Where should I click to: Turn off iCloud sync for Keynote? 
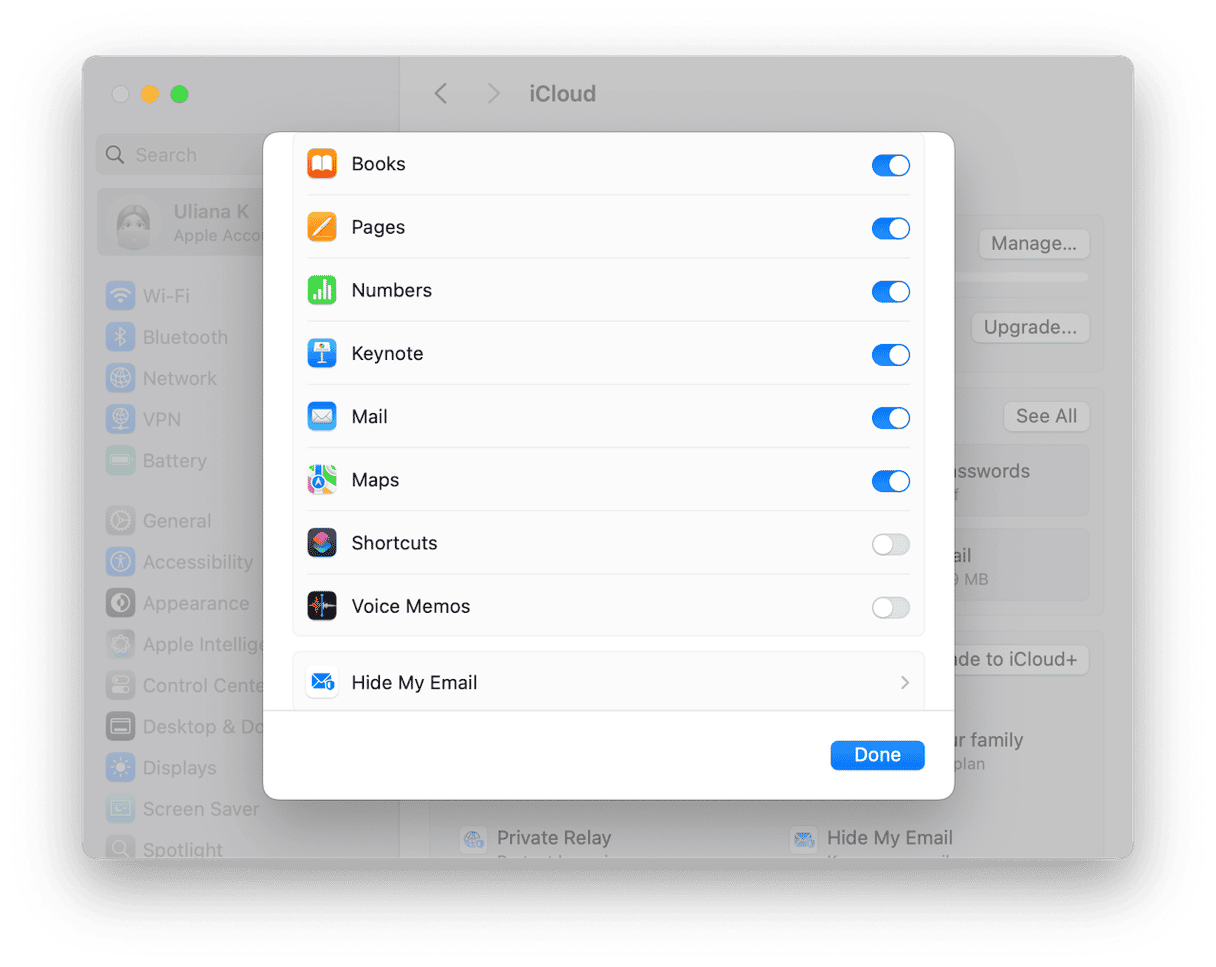[891, 354]
